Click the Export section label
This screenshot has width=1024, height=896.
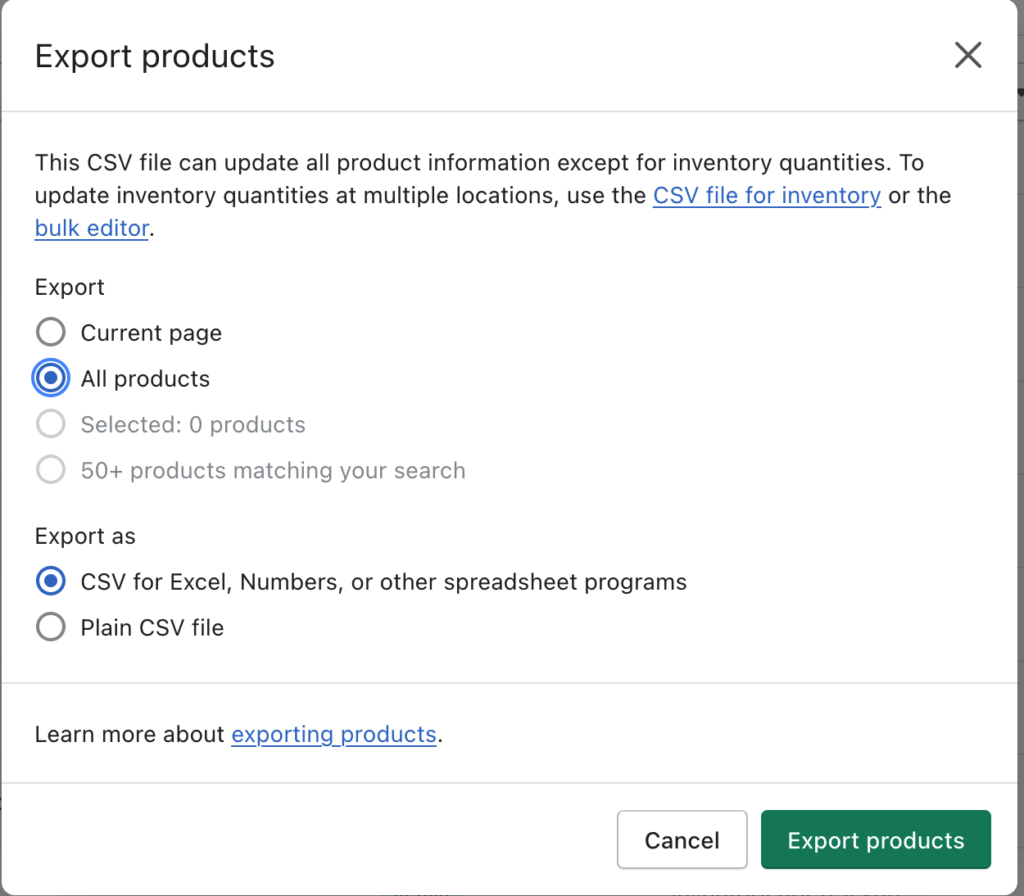tap(69, 287)
